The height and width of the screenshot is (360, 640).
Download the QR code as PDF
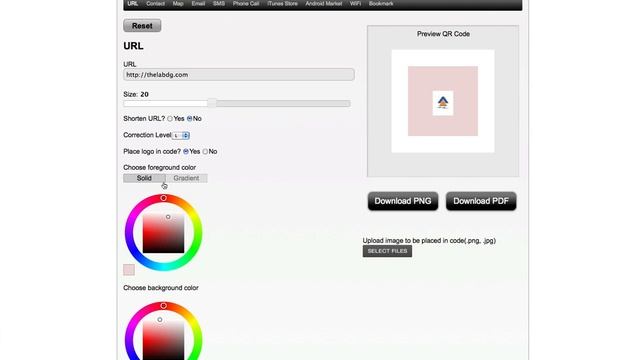pyautogui.click(x=481, y=201)
